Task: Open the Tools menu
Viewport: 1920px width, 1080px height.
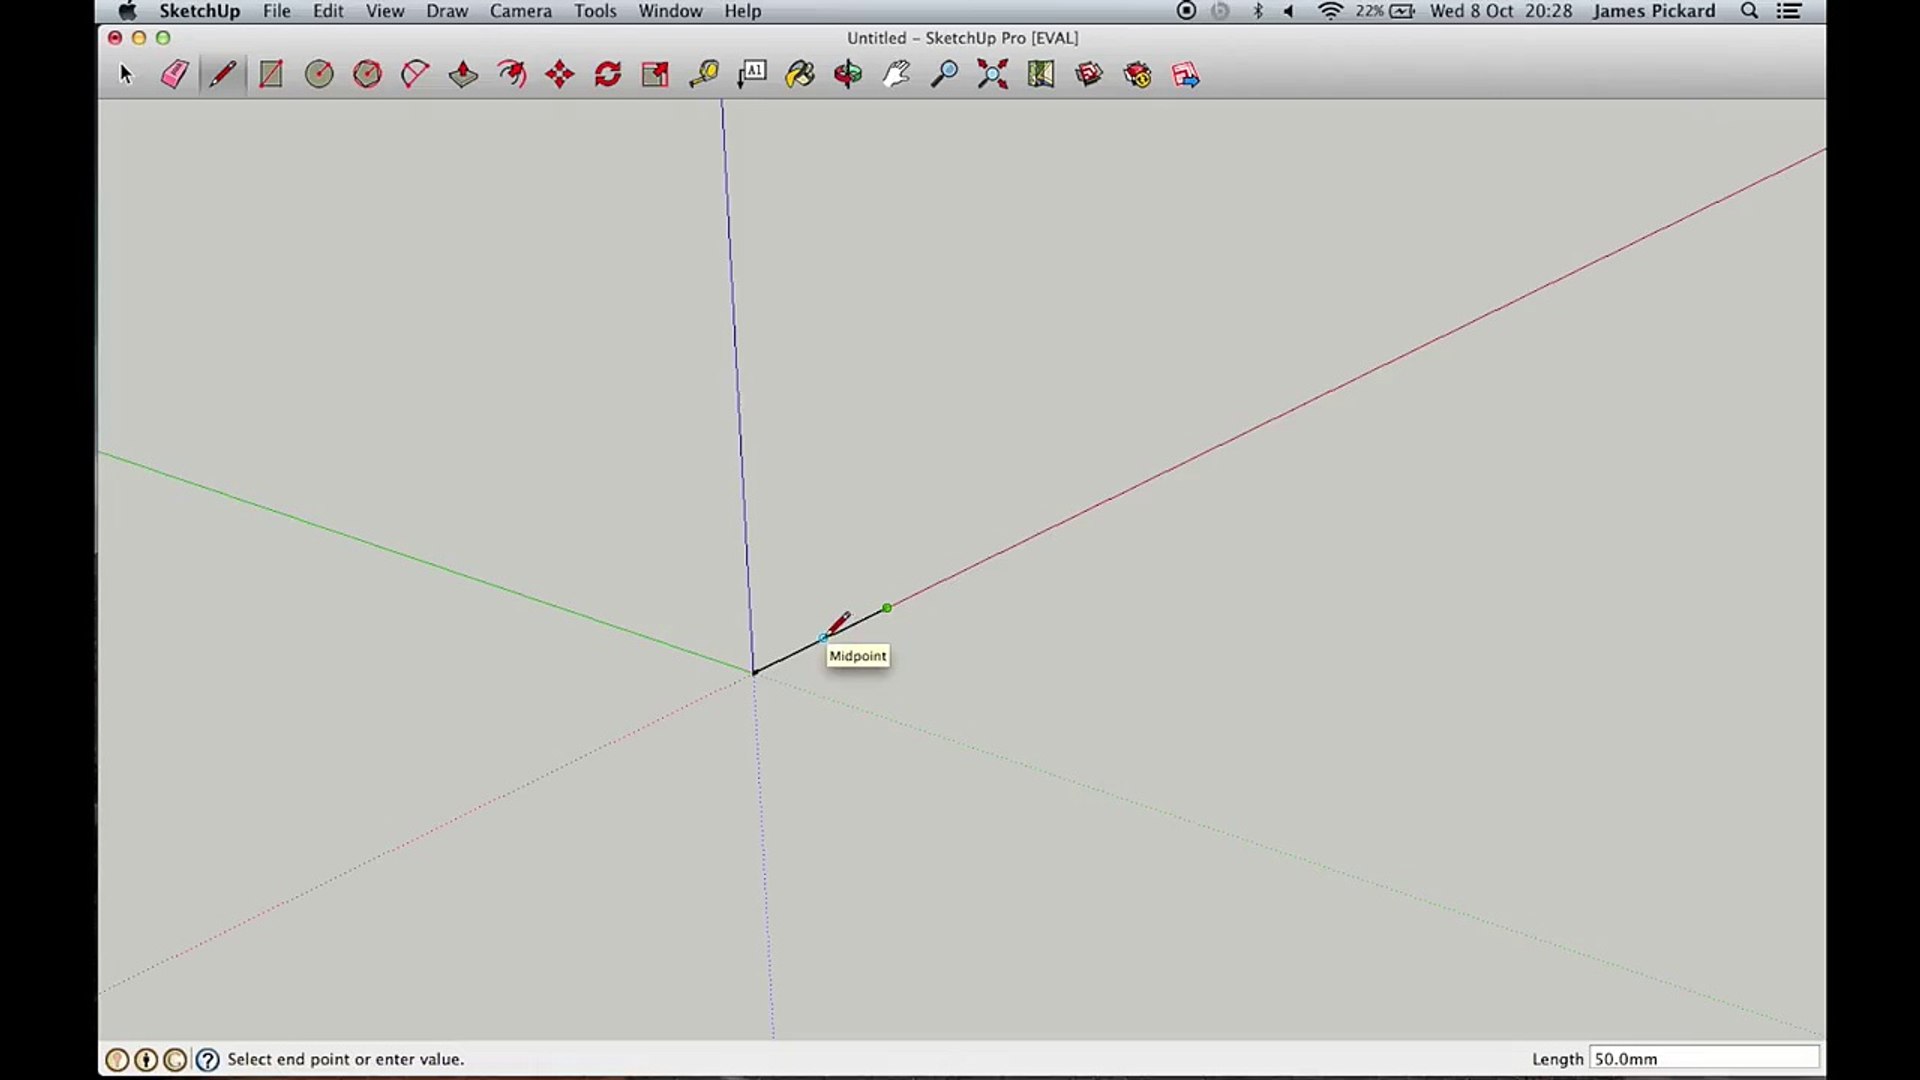Action: pyautogui.click(x=594, y=11)
